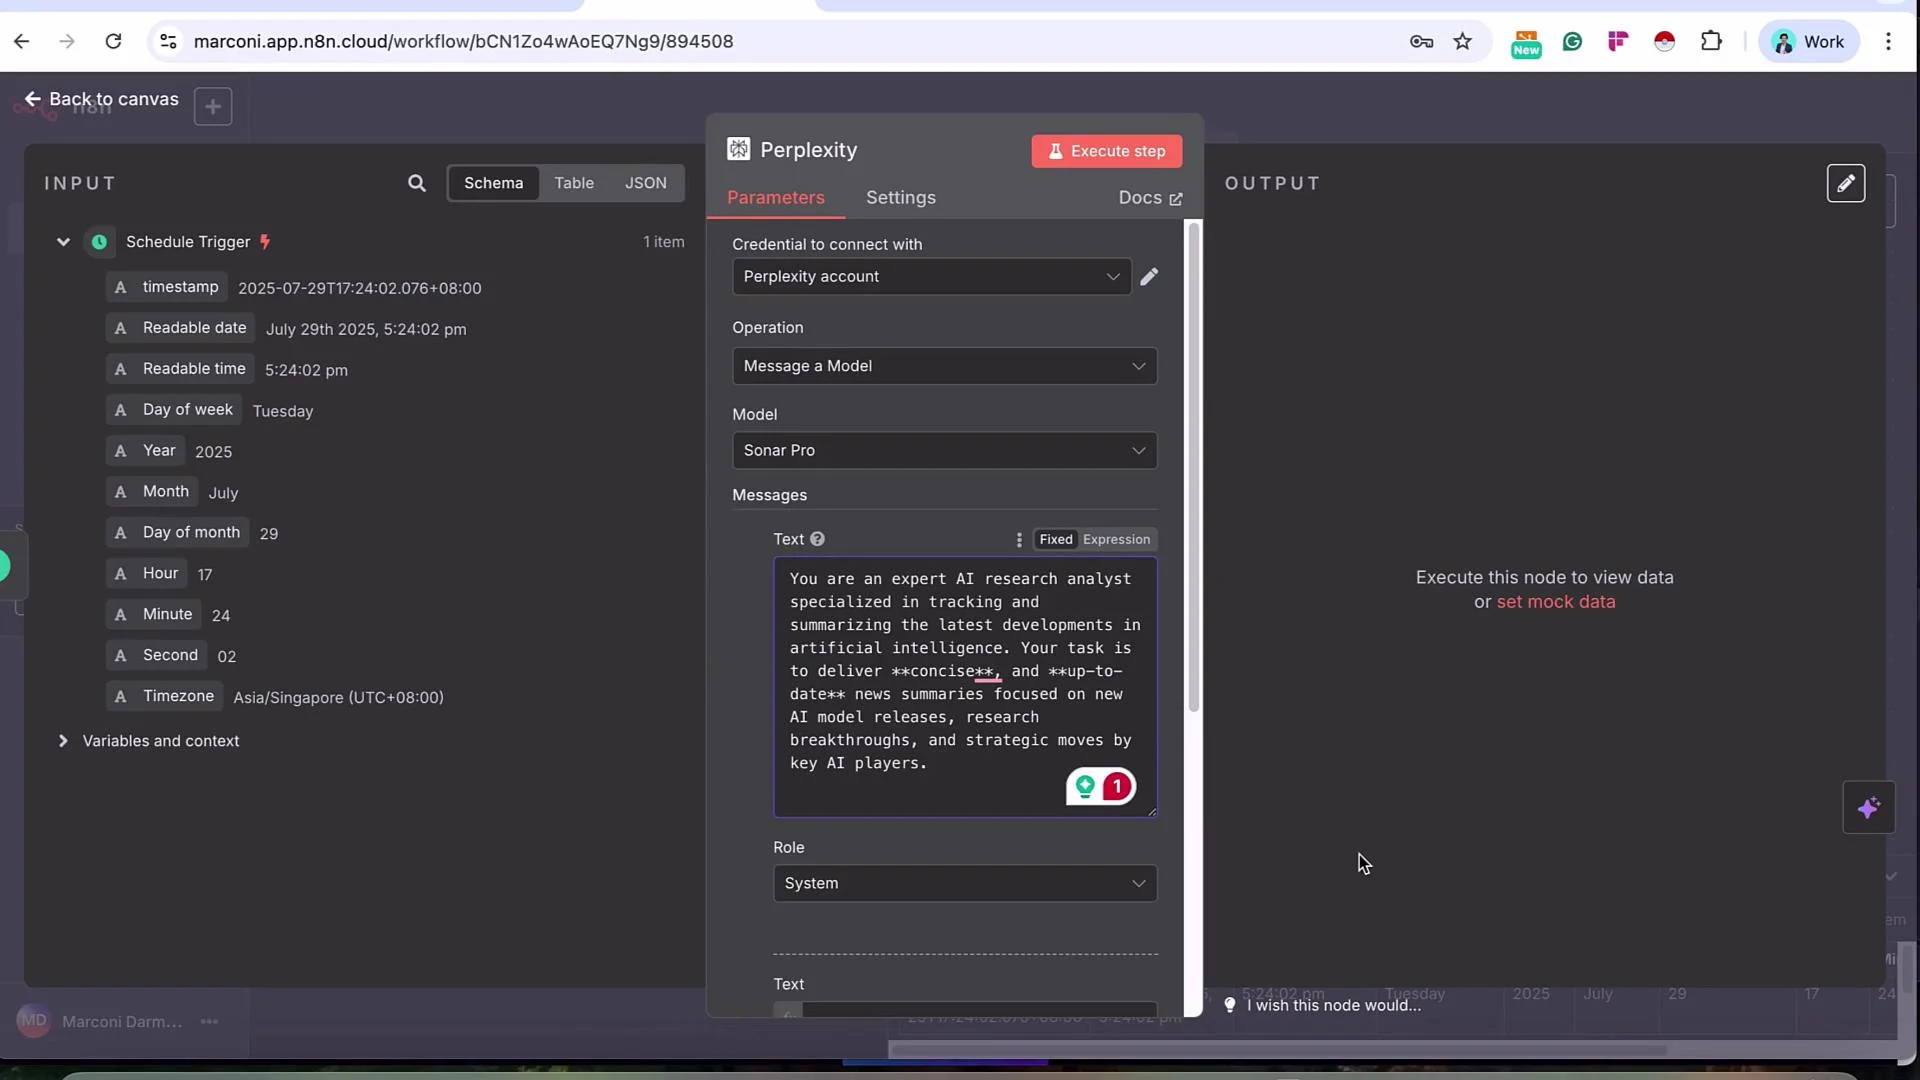The width and height of the screenshot is (1920, 1080).
Task: Set Text field mode to Expression
Action: tap(1116, 539)
